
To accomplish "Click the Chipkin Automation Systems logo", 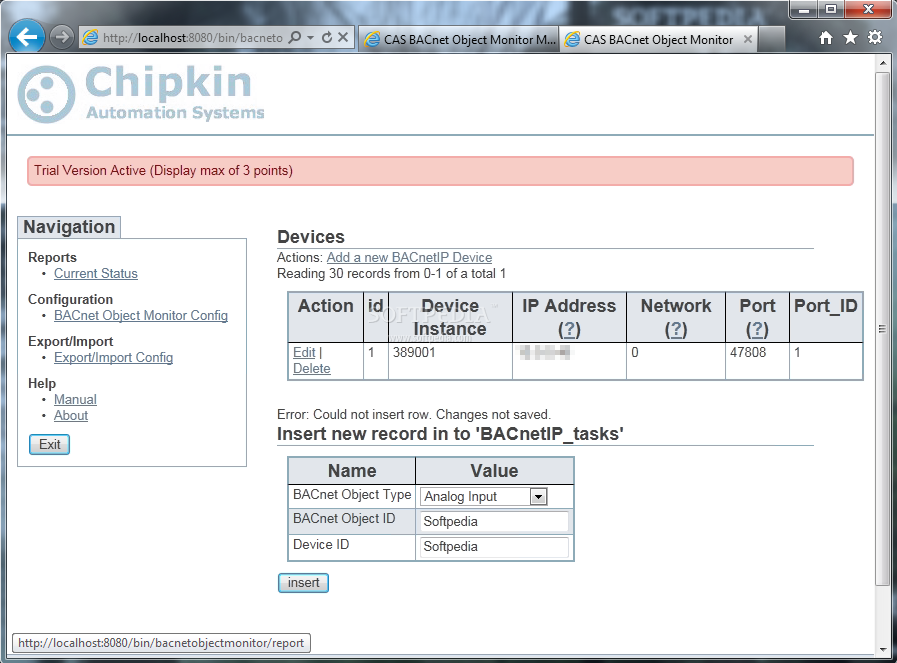I will pos(141,94).
